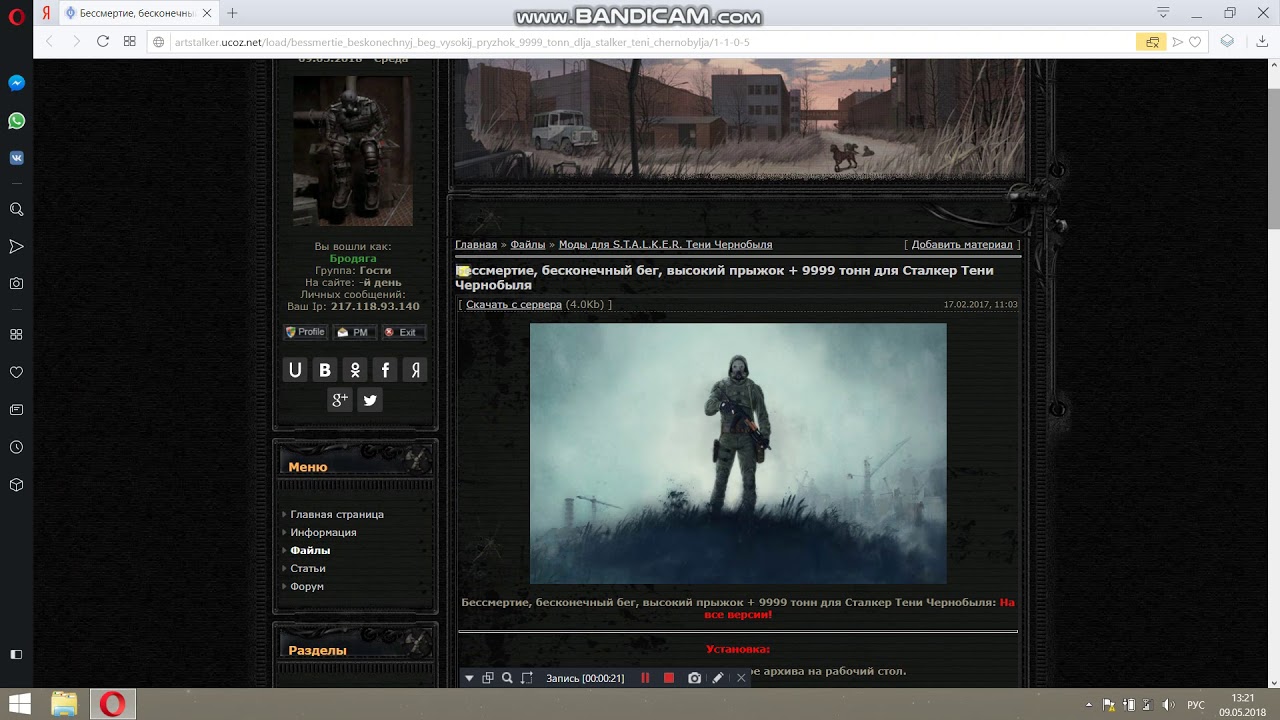This screenshot has width=1280, height=720.
Task: Open Speed Dial from the Opera sidebar
Action: tap(17, 335)
